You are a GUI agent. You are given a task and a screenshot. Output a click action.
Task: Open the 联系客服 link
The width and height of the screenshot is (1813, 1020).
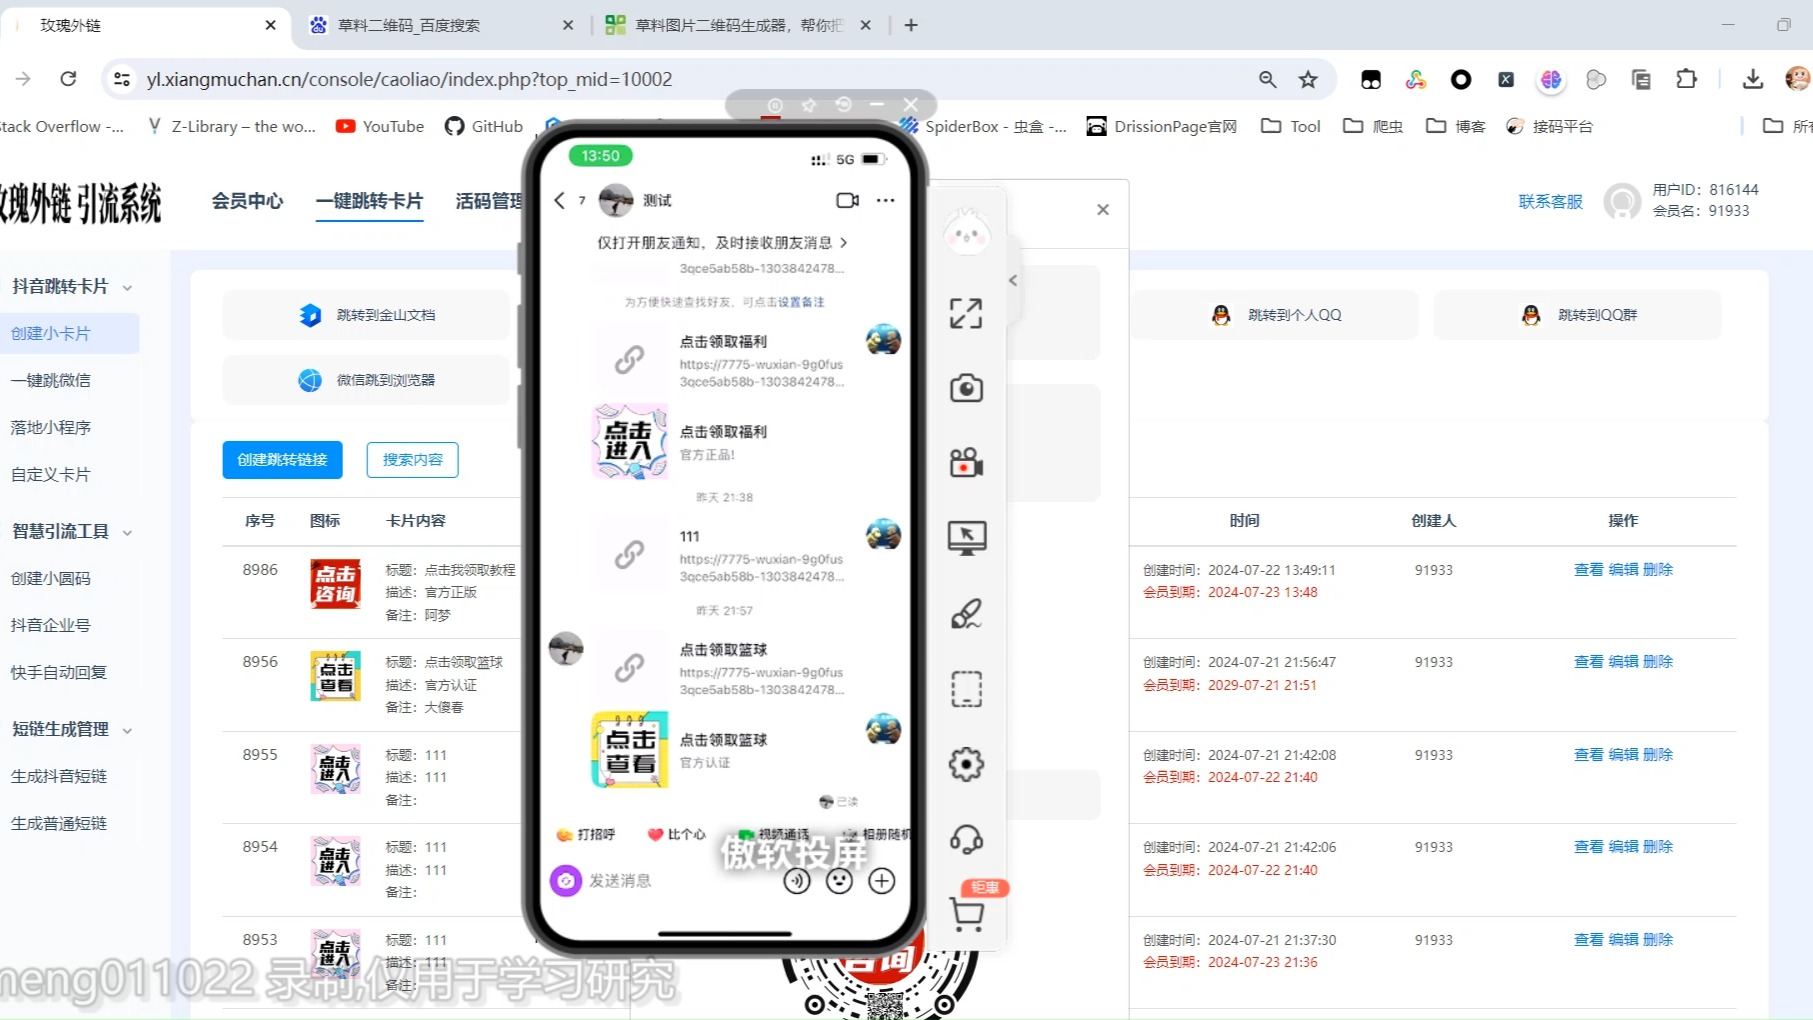(1550, 201)
